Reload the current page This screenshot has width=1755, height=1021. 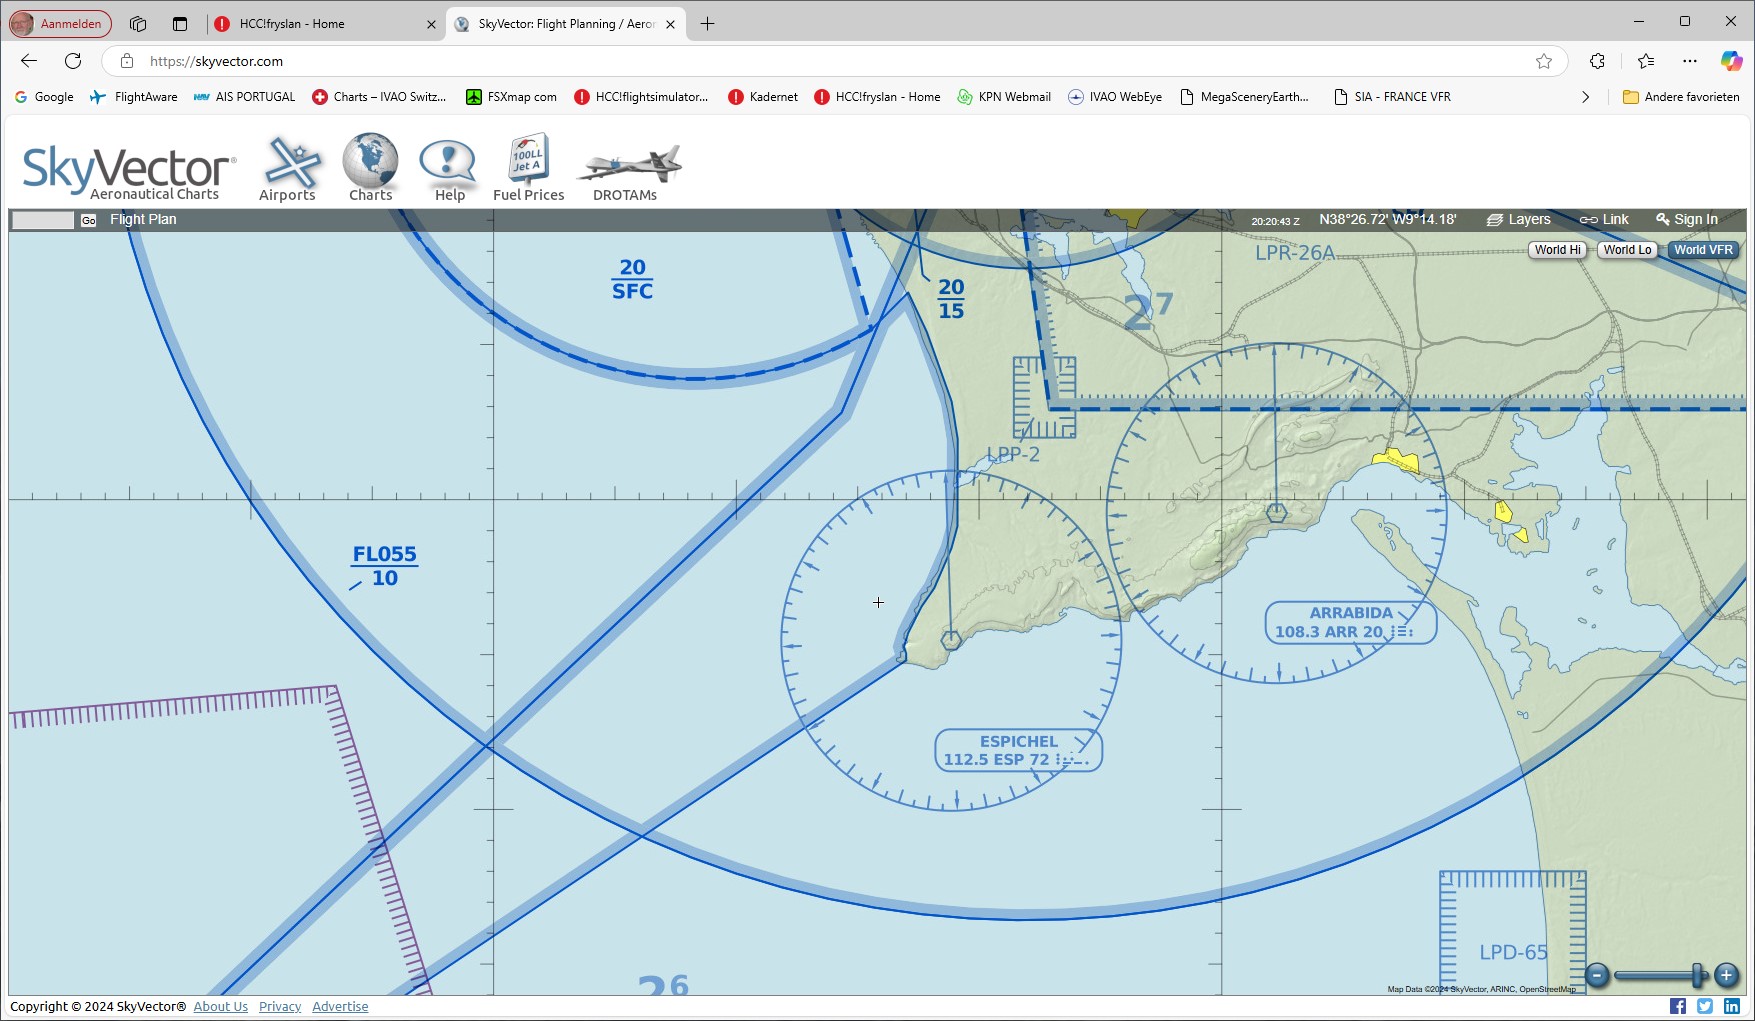(73, 61)
